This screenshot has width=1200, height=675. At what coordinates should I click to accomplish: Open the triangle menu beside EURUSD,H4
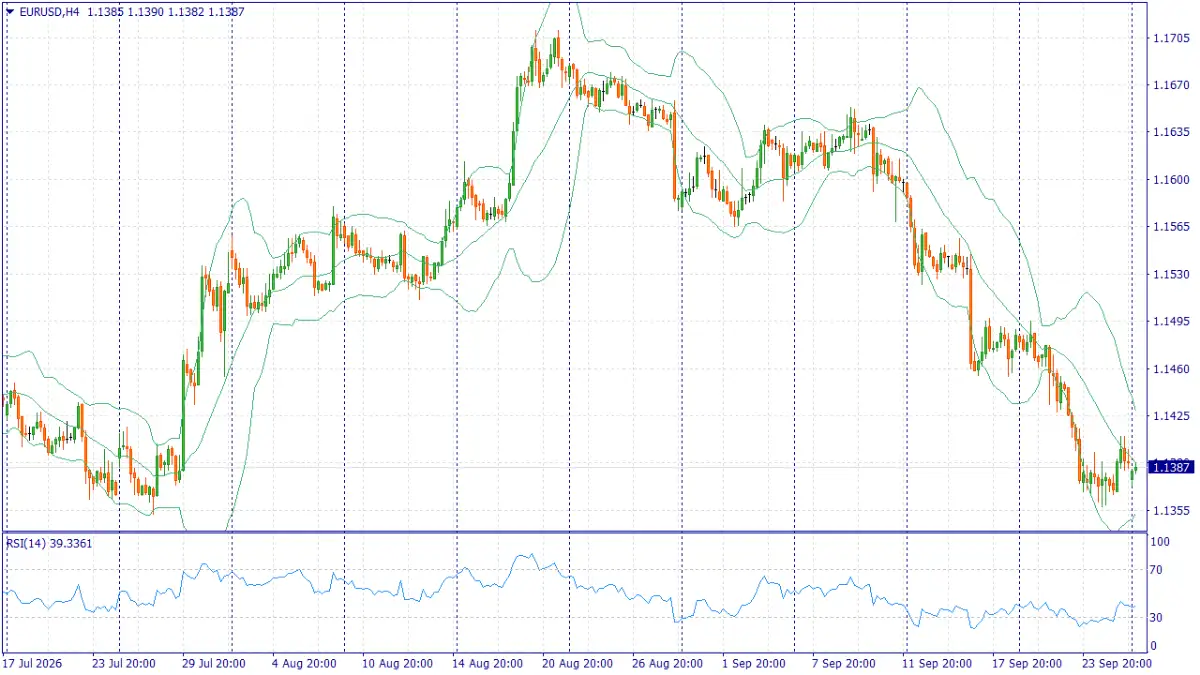point(10,12)
